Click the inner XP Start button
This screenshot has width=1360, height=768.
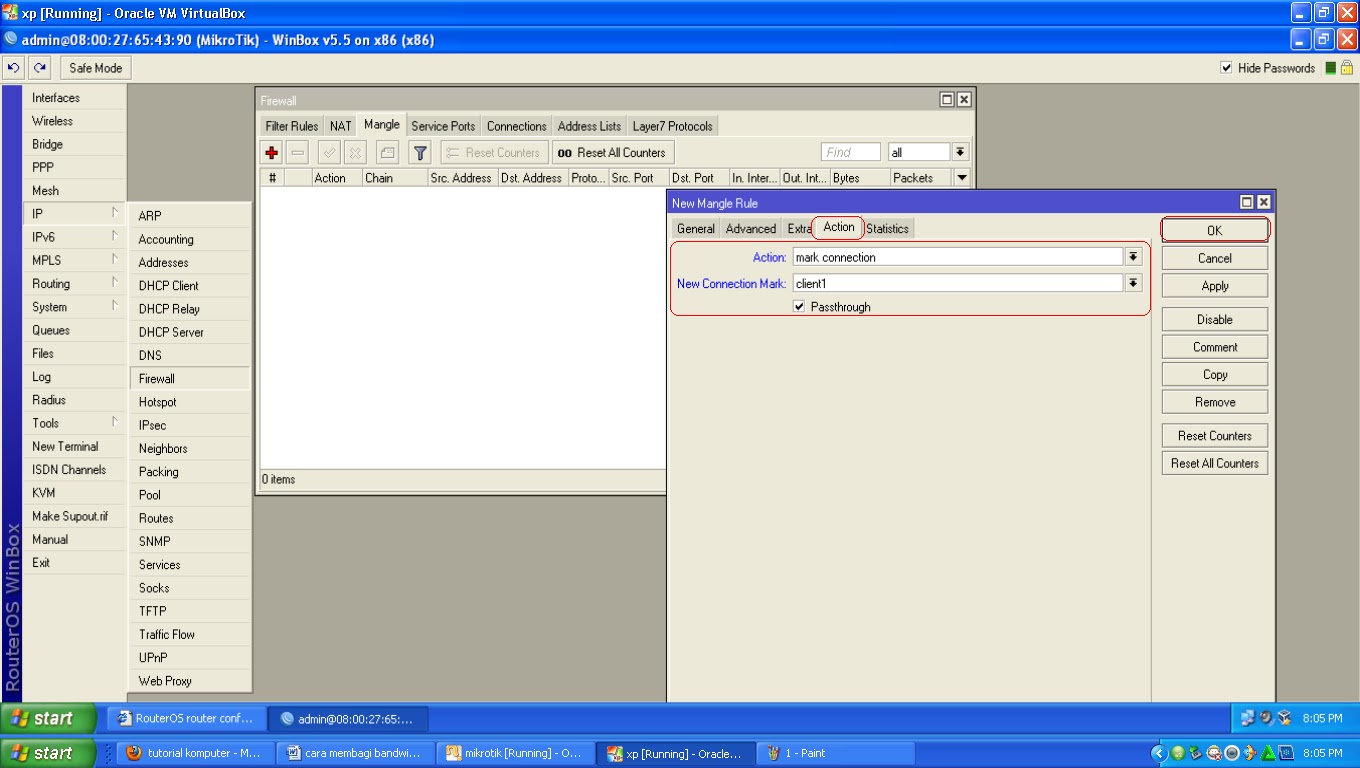point(49,718)
